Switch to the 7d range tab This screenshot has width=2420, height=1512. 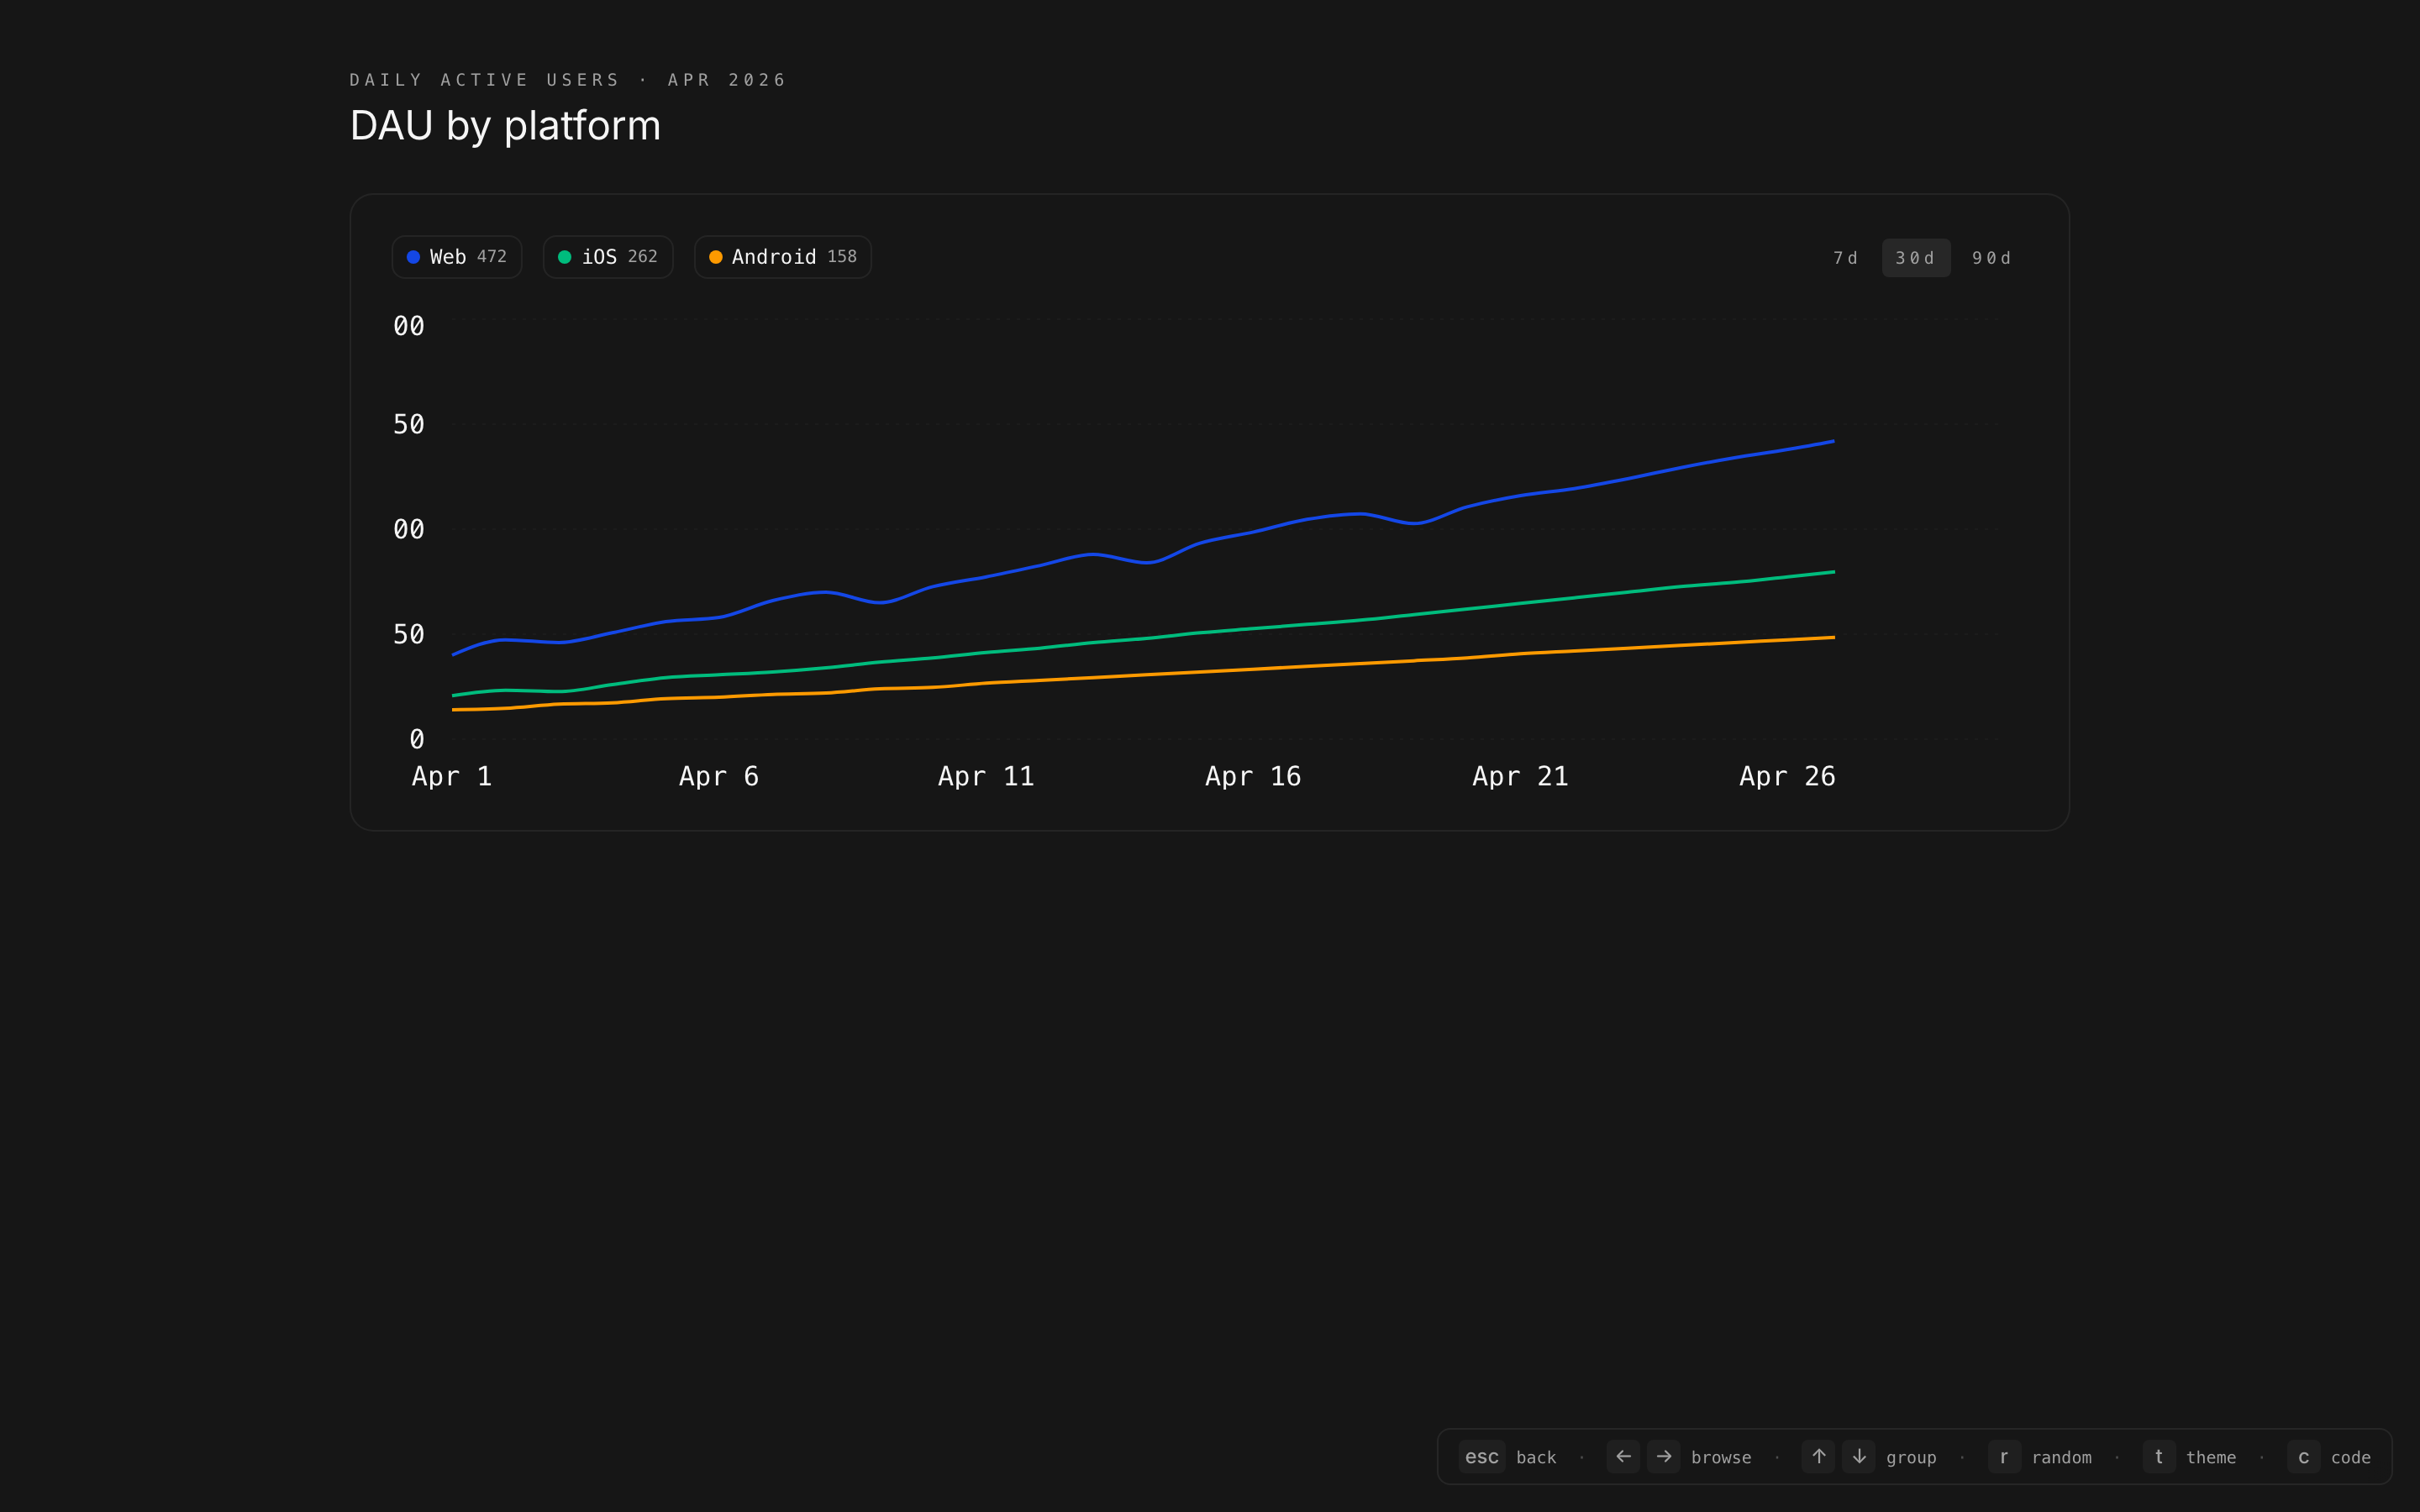[x=1845, y=258]
